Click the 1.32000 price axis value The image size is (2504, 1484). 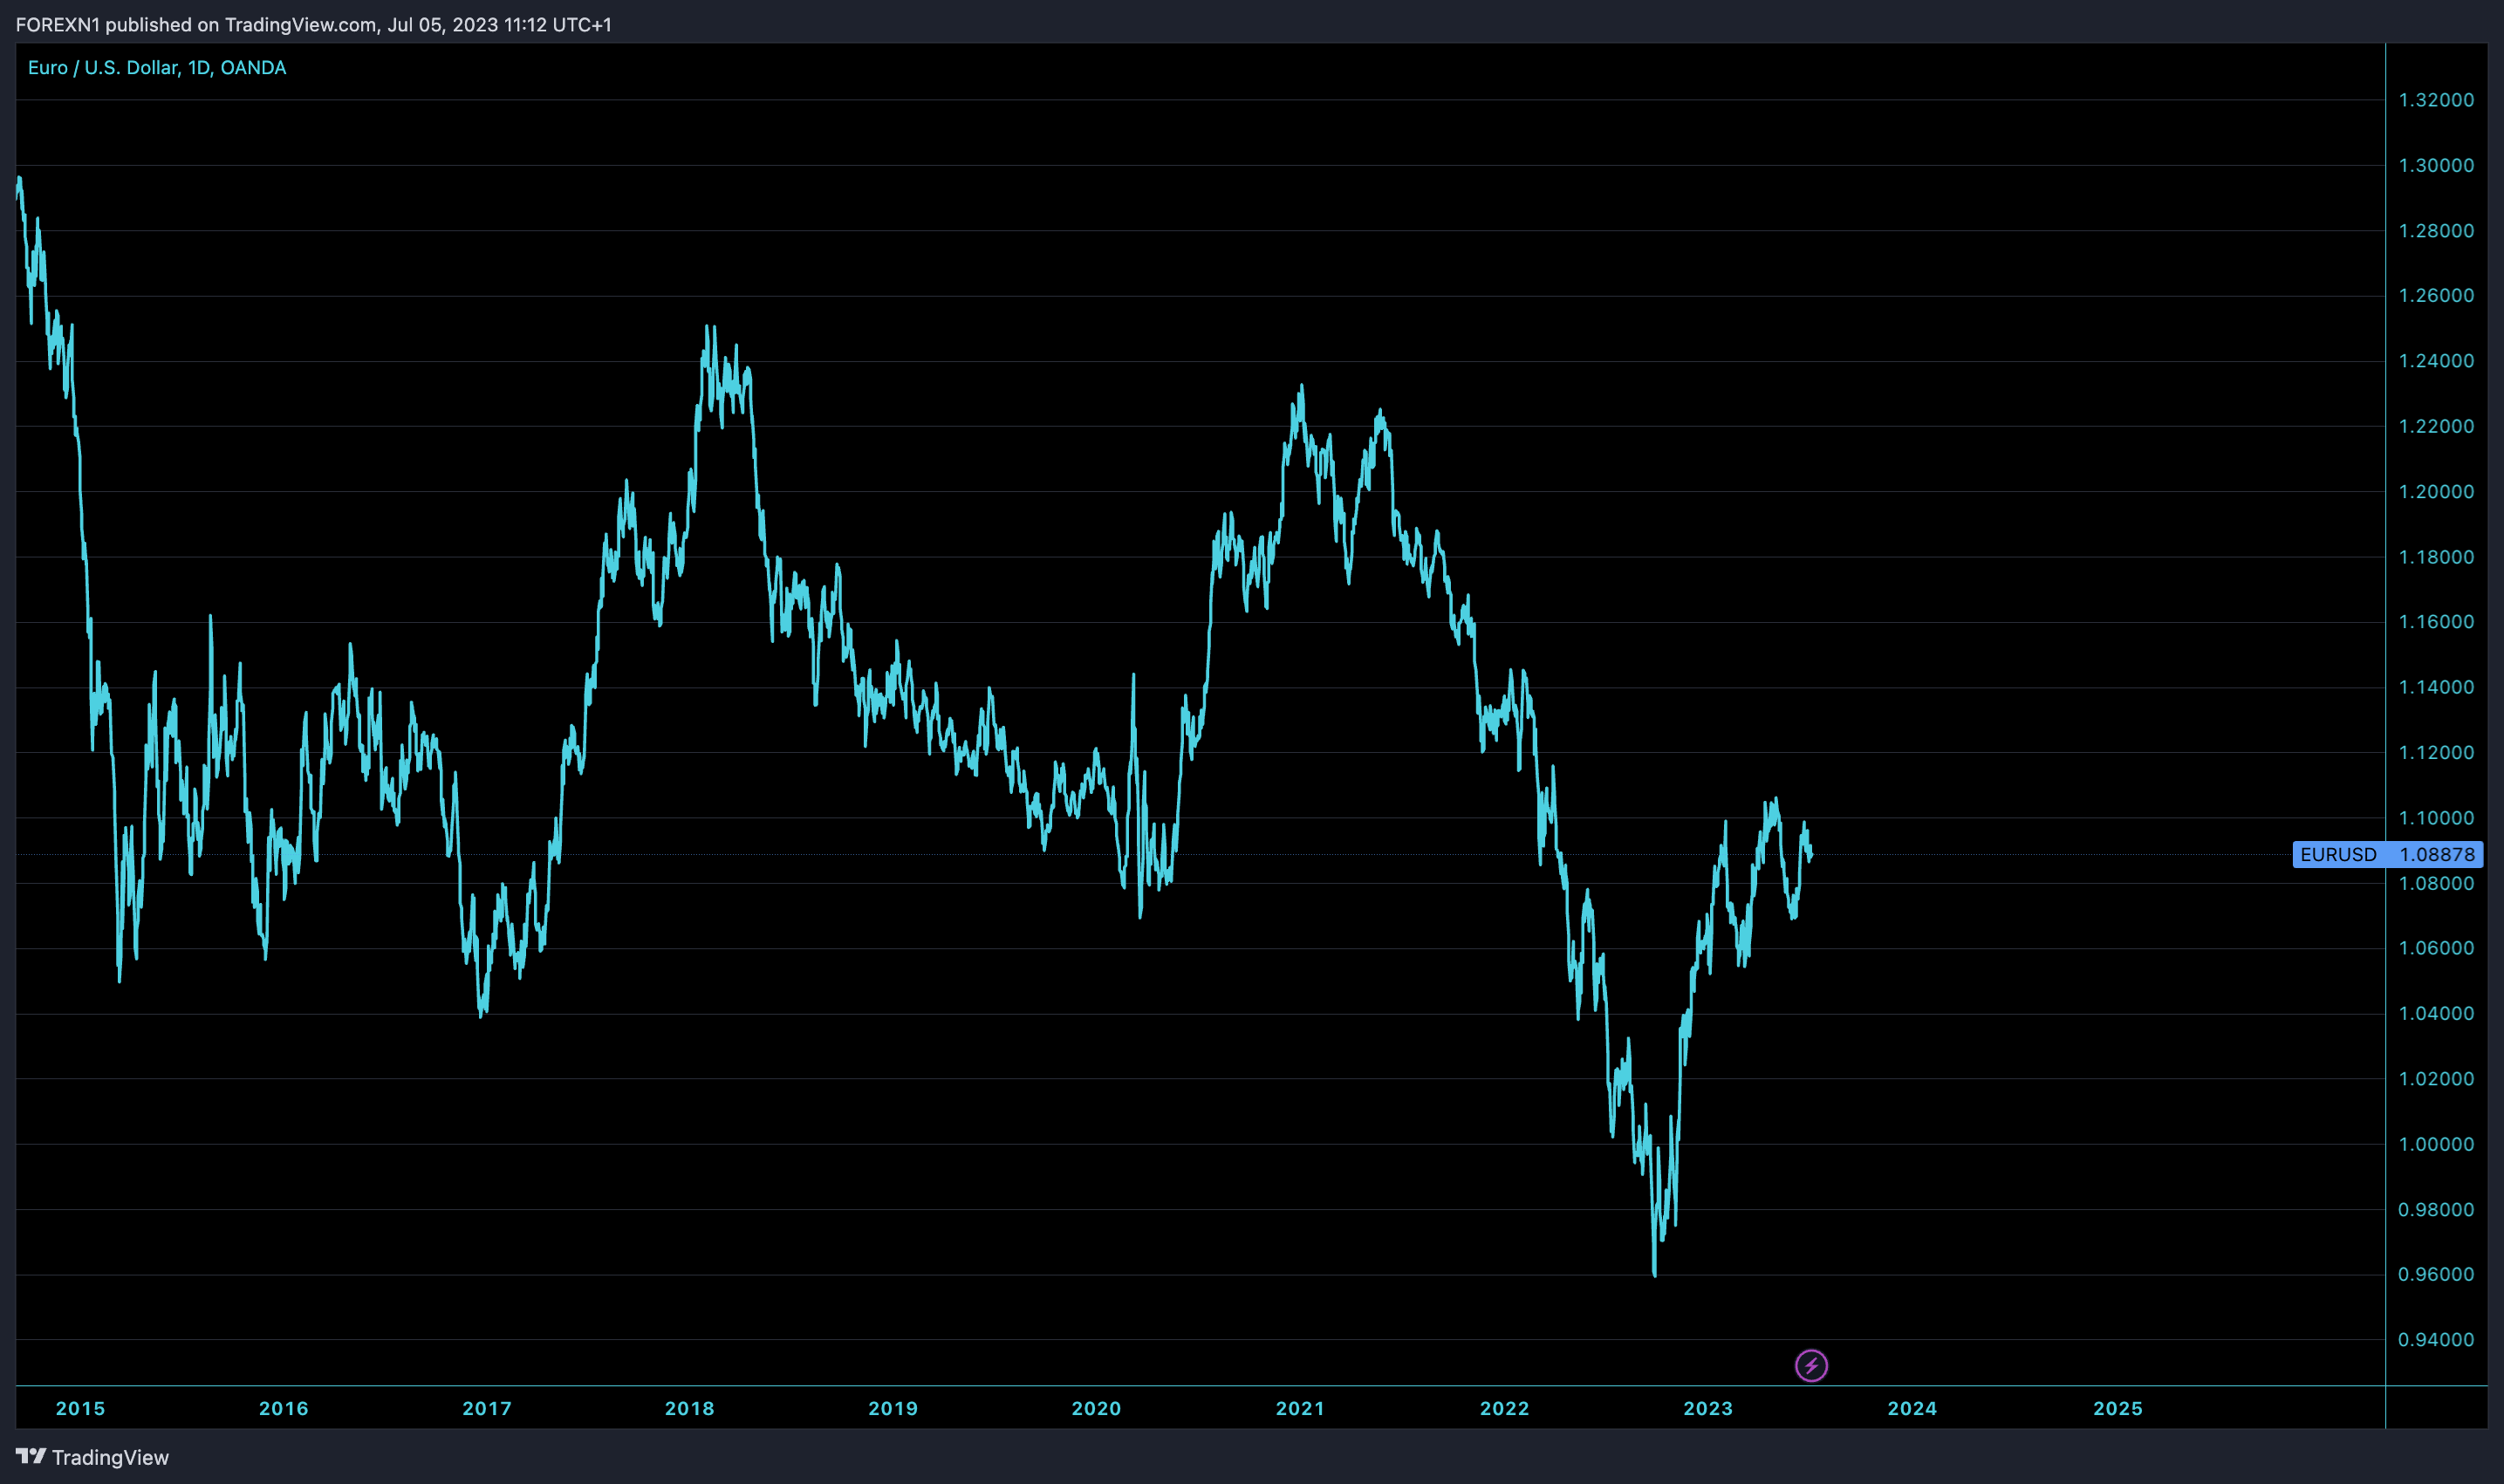tap(2436, 100)
